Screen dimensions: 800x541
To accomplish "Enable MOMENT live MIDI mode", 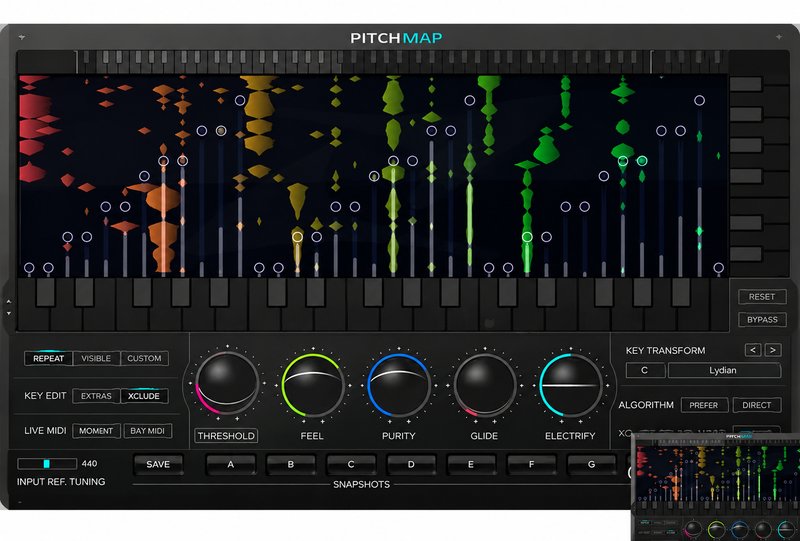I will click(96, 431).
